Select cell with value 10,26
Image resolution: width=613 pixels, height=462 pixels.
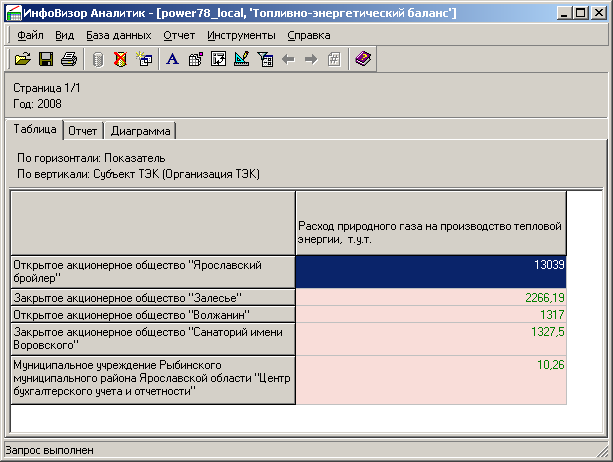(x=431, y=380)
